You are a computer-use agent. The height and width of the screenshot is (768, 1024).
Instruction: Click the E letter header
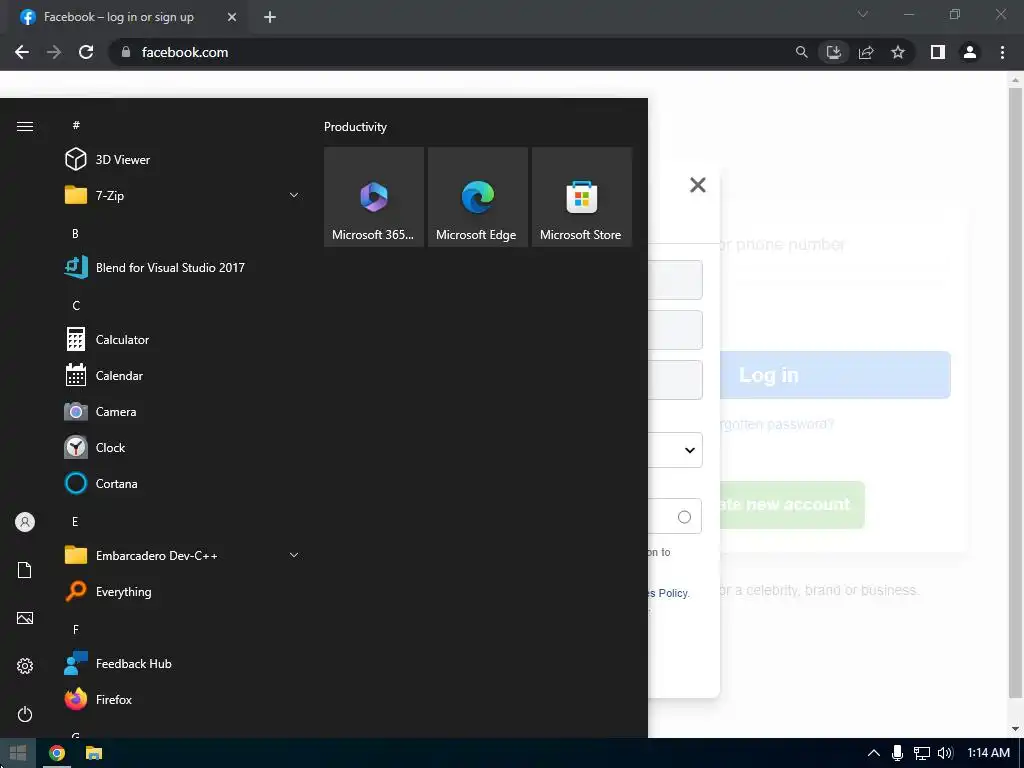coord(75,521)
